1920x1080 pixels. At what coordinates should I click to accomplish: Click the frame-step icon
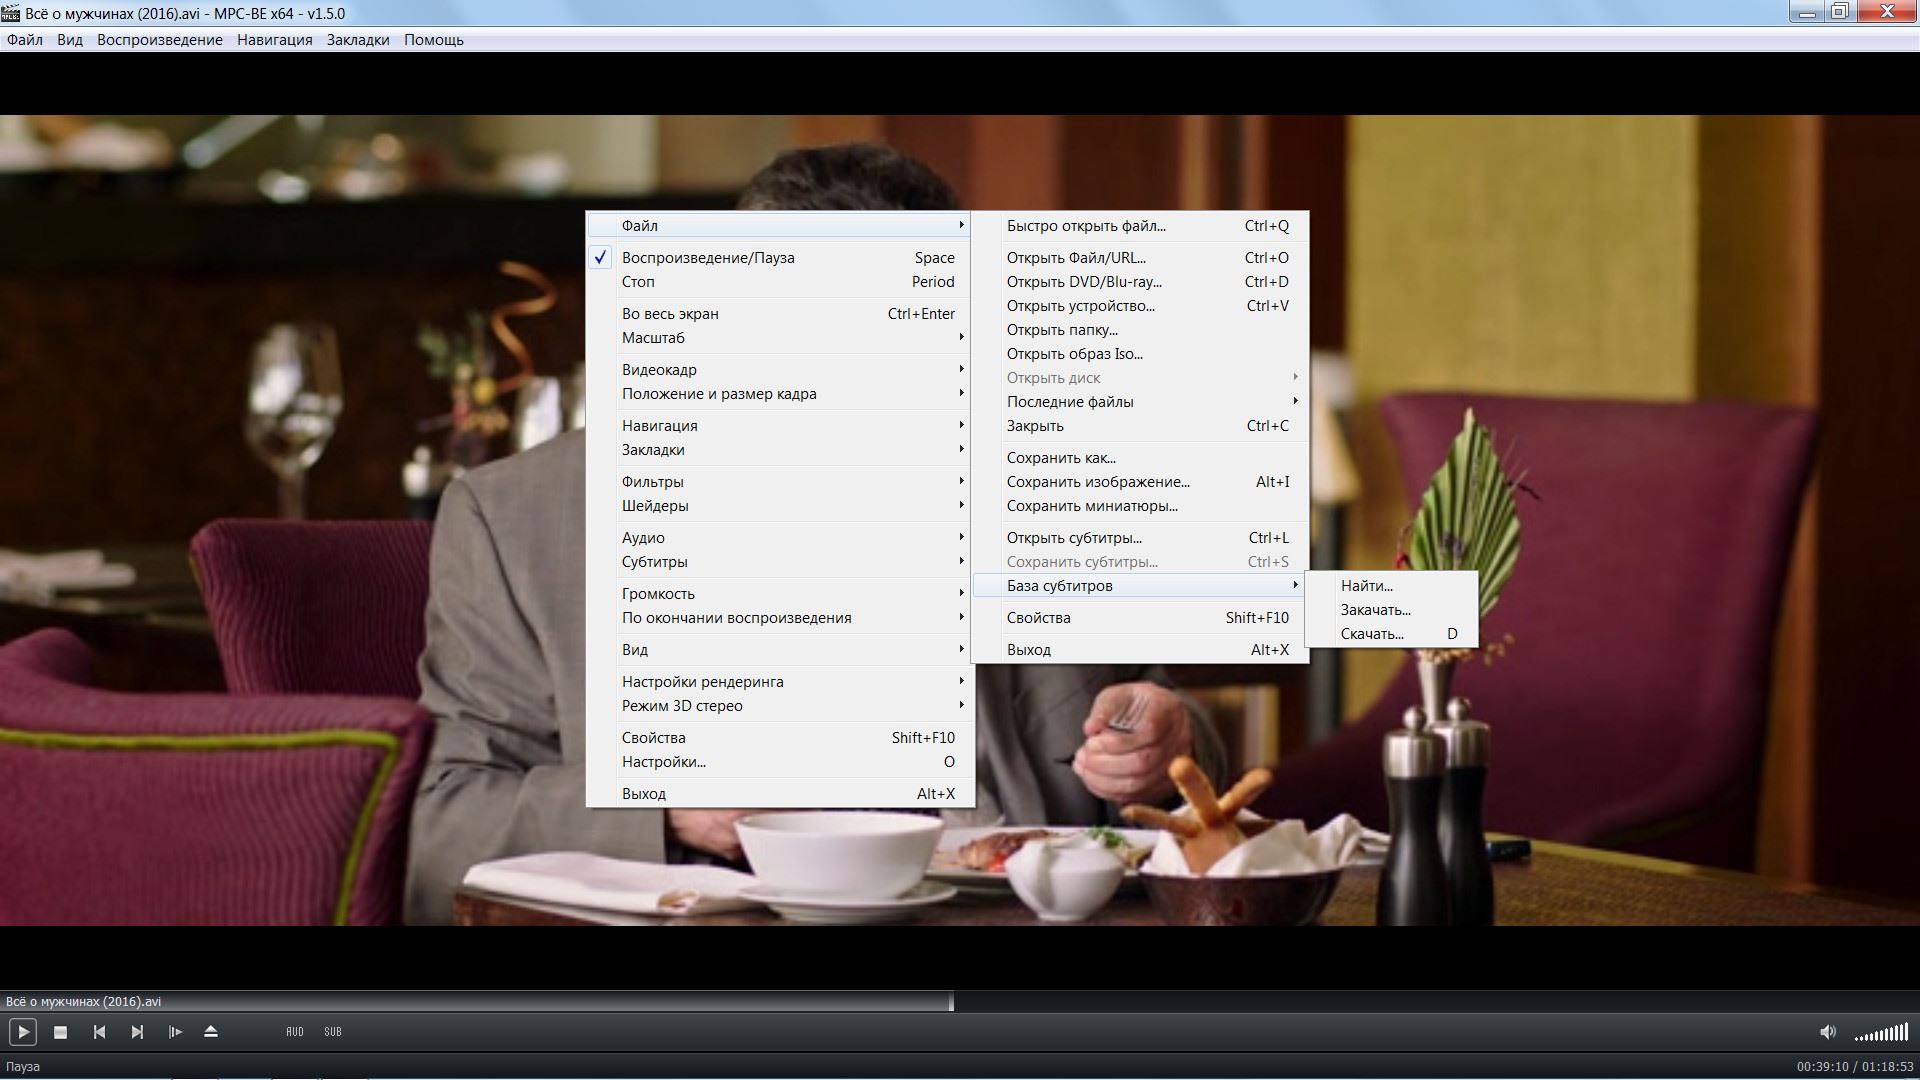[x=175, y=1032]
